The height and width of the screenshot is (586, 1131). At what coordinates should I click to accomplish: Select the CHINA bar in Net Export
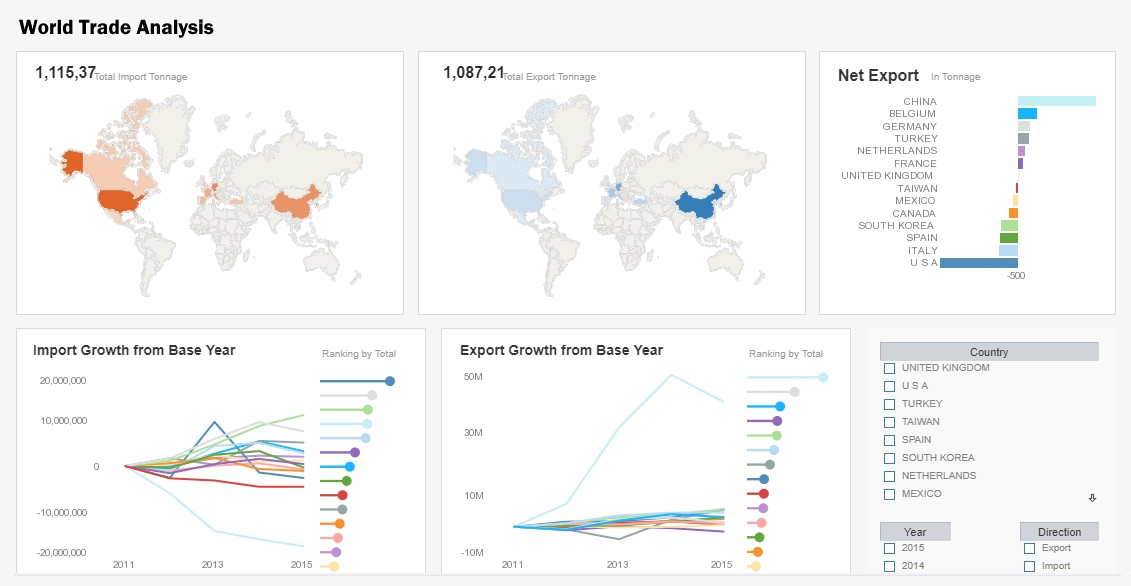[x=1056, y=101]
